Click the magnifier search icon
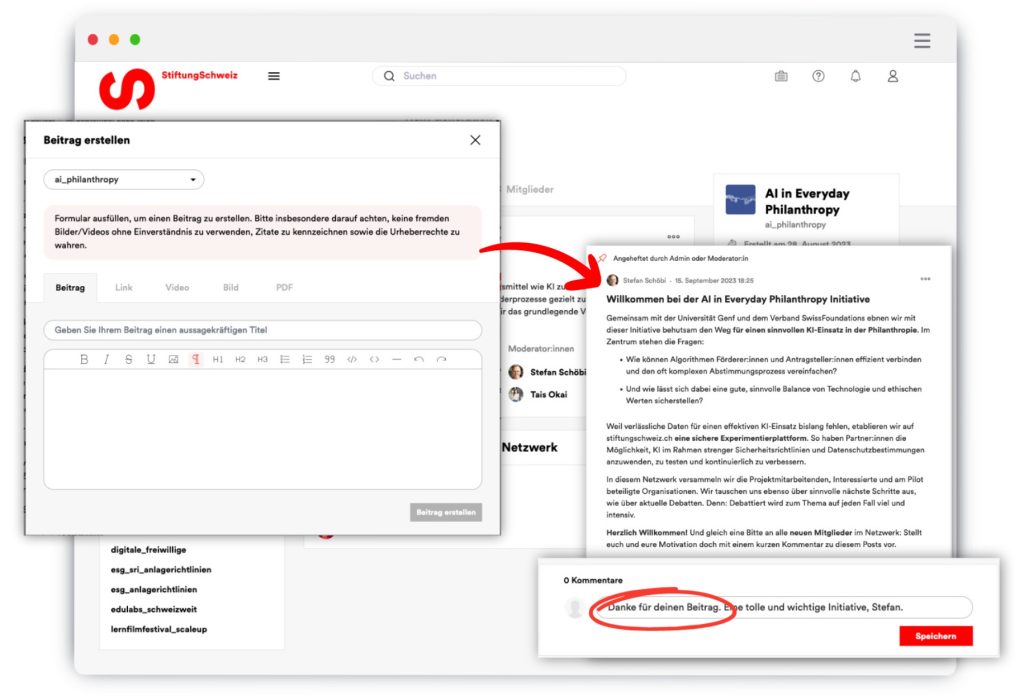This screenshot has height=700, width=1024. 389,76
